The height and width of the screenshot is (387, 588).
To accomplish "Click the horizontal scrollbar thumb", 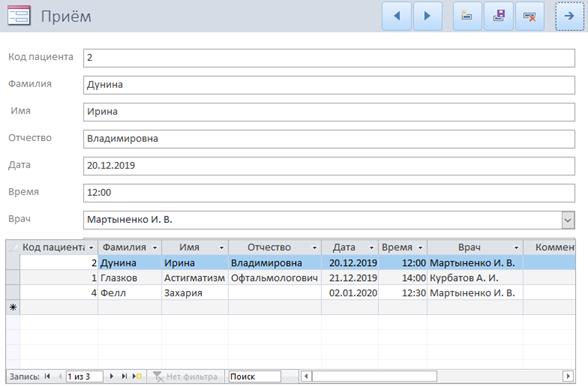I will [375, 376].
